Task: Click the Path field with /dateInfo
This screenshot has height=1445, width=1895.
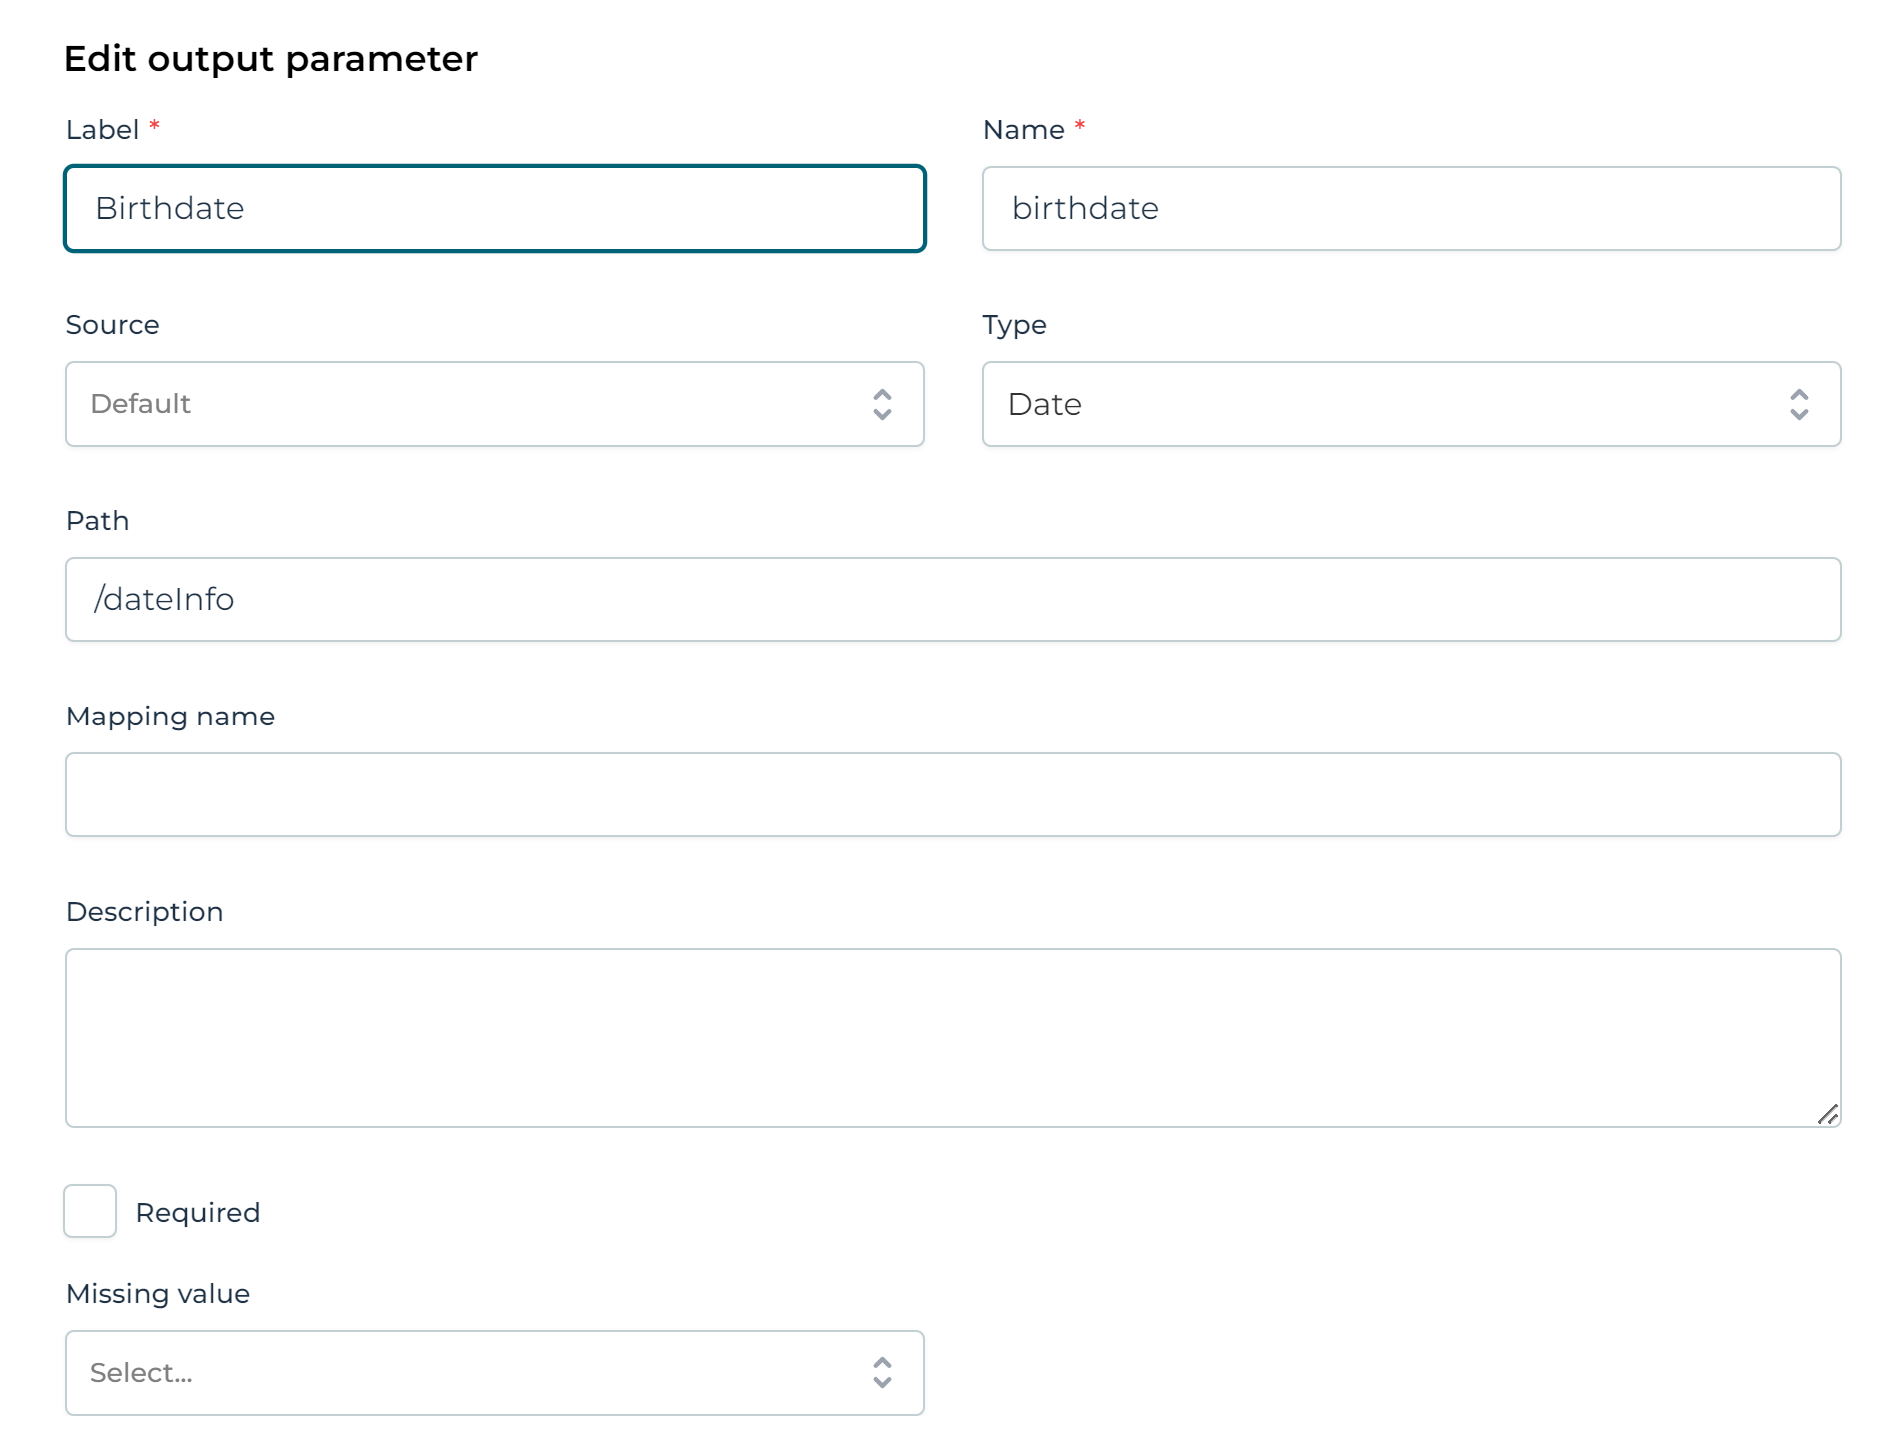Action: pos(952,599)
